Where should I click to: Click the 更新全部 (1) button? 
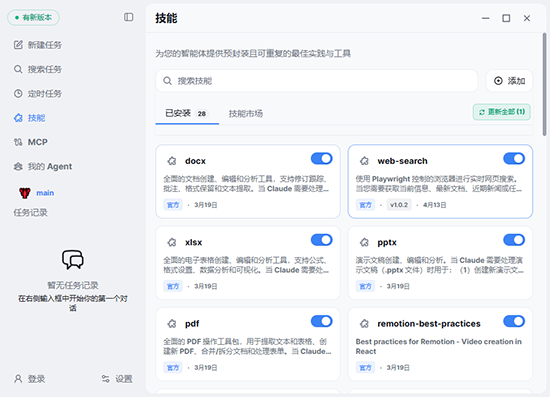(x=502, y=112)
